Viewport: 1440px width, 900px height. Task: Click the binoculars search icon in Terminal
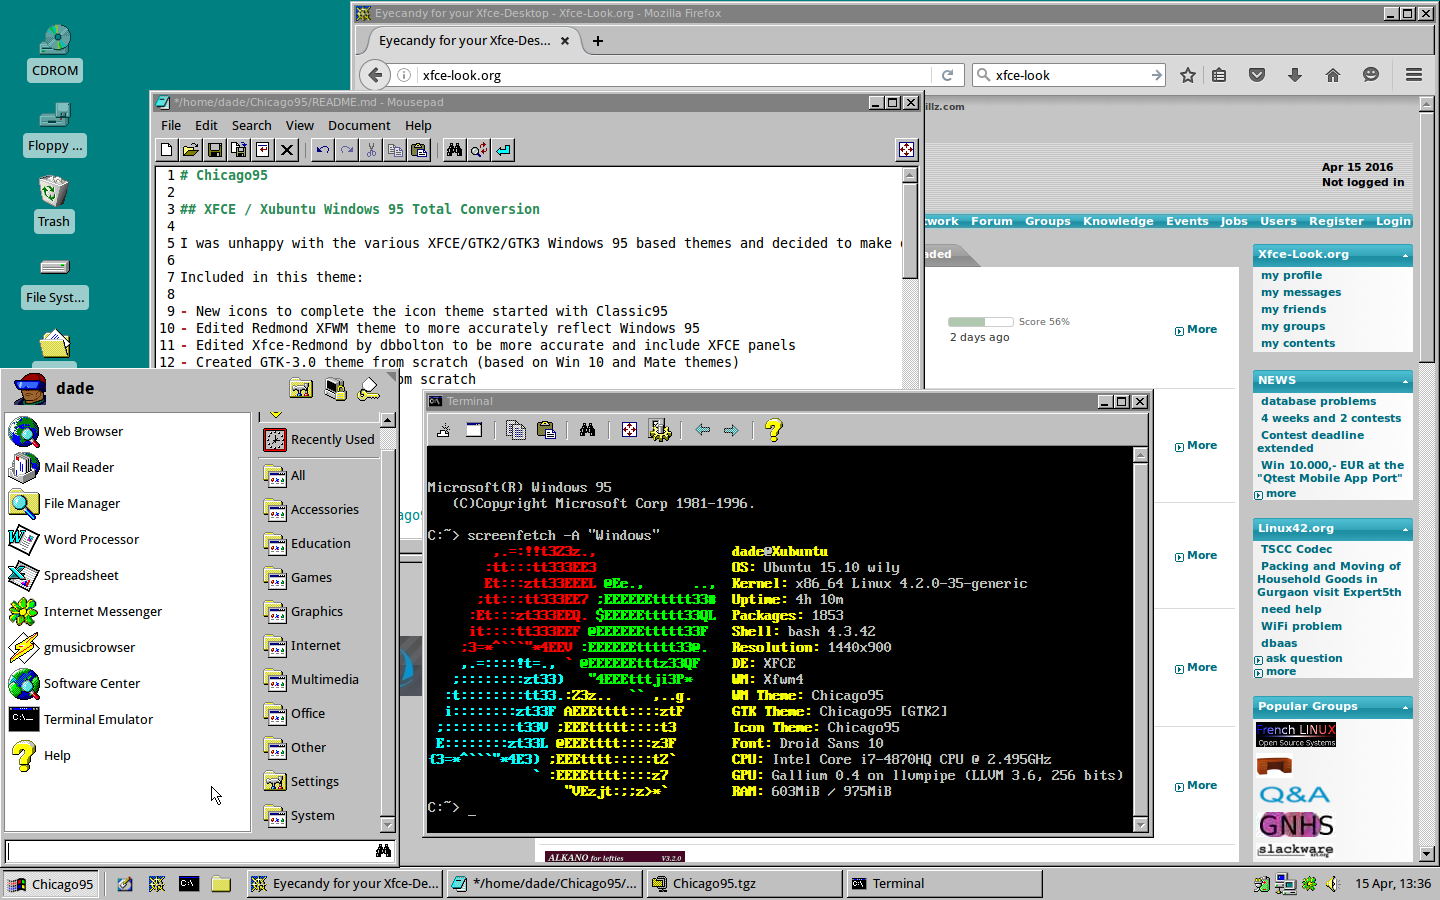[587, 430]
